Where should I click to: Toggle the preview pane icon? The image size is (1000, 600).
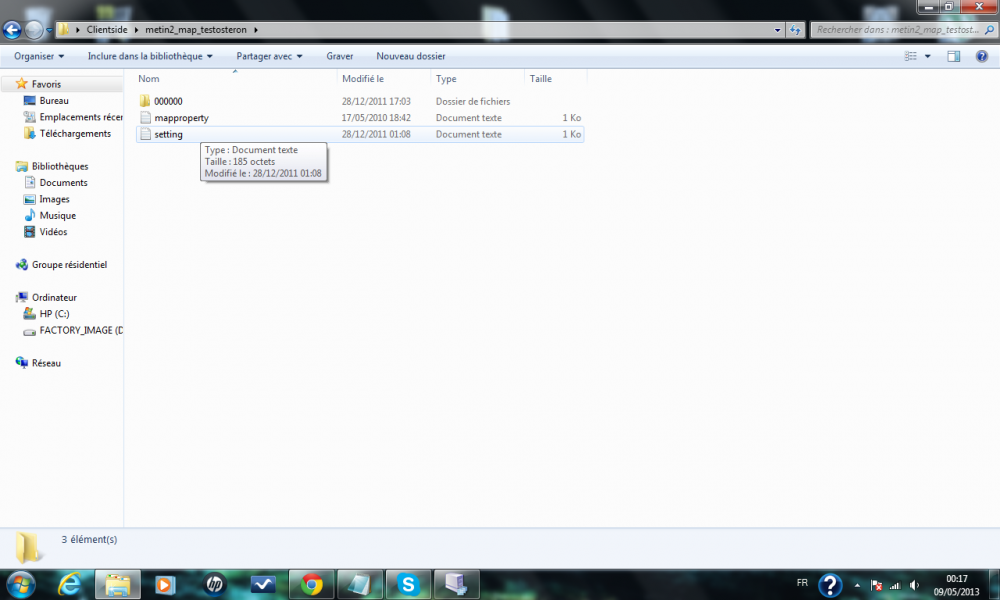pos(953,56)
